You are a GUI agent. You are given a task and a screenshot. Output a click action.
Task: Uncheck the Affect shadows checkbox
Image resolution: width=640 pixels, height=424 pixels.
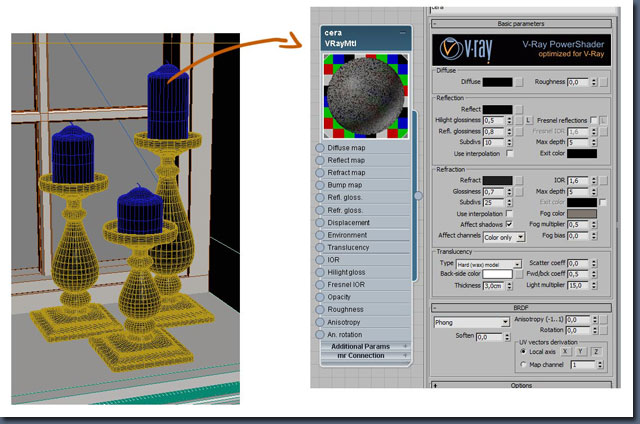click(x=509, y=224)
